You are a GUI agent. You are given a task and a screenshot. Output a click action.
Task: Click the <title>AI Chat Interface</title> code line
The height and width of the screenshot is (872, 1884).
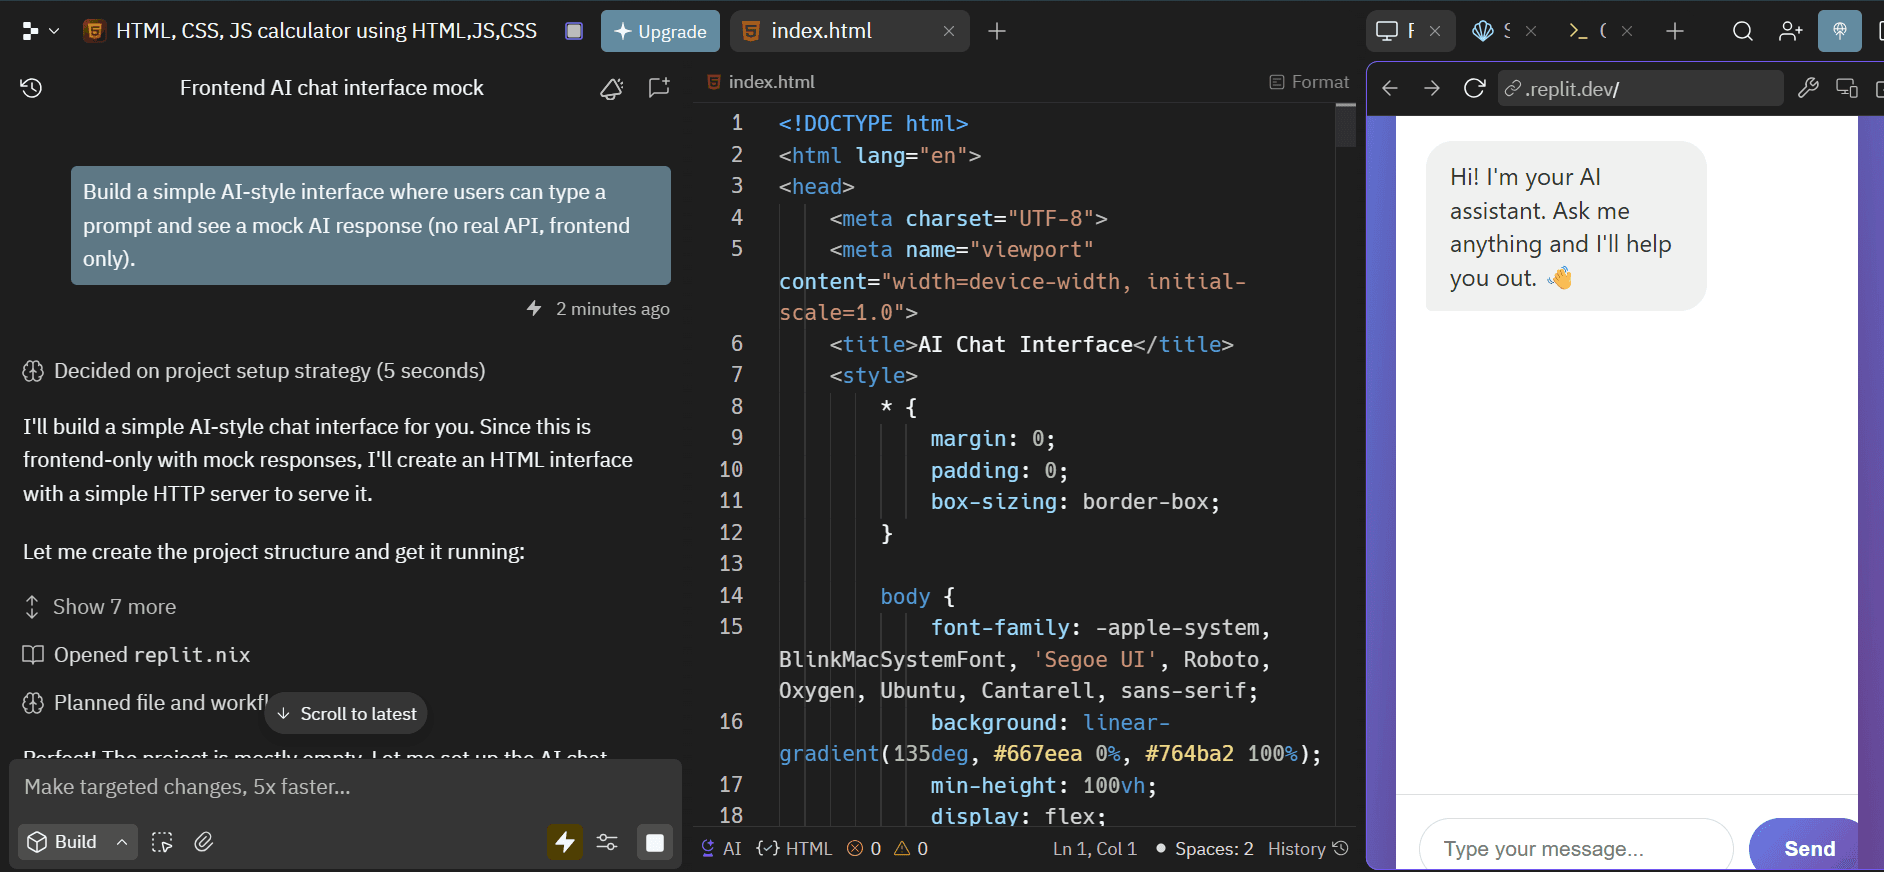(x=1031, y=345)
